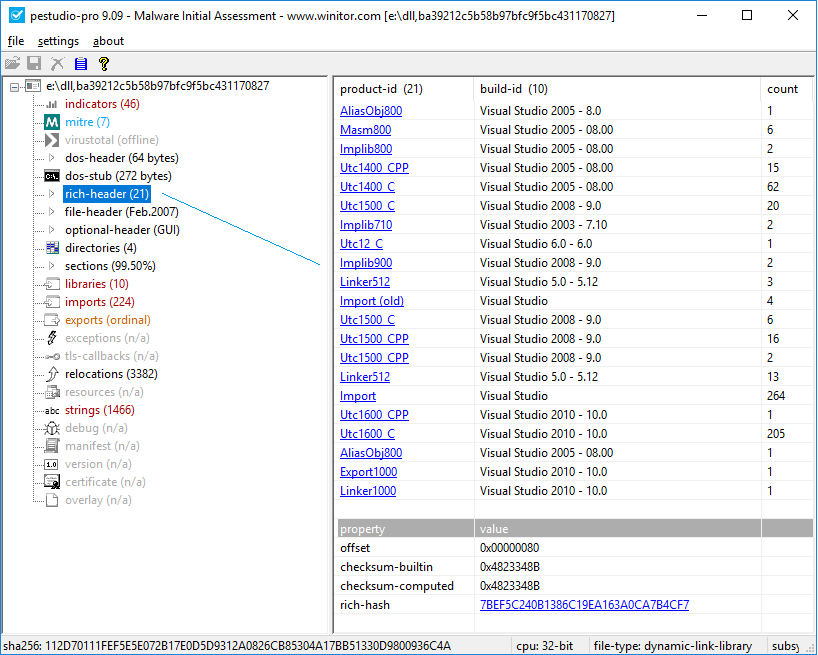Open the about menu
Screen dimensions: 818x655
tap(109, 41)
